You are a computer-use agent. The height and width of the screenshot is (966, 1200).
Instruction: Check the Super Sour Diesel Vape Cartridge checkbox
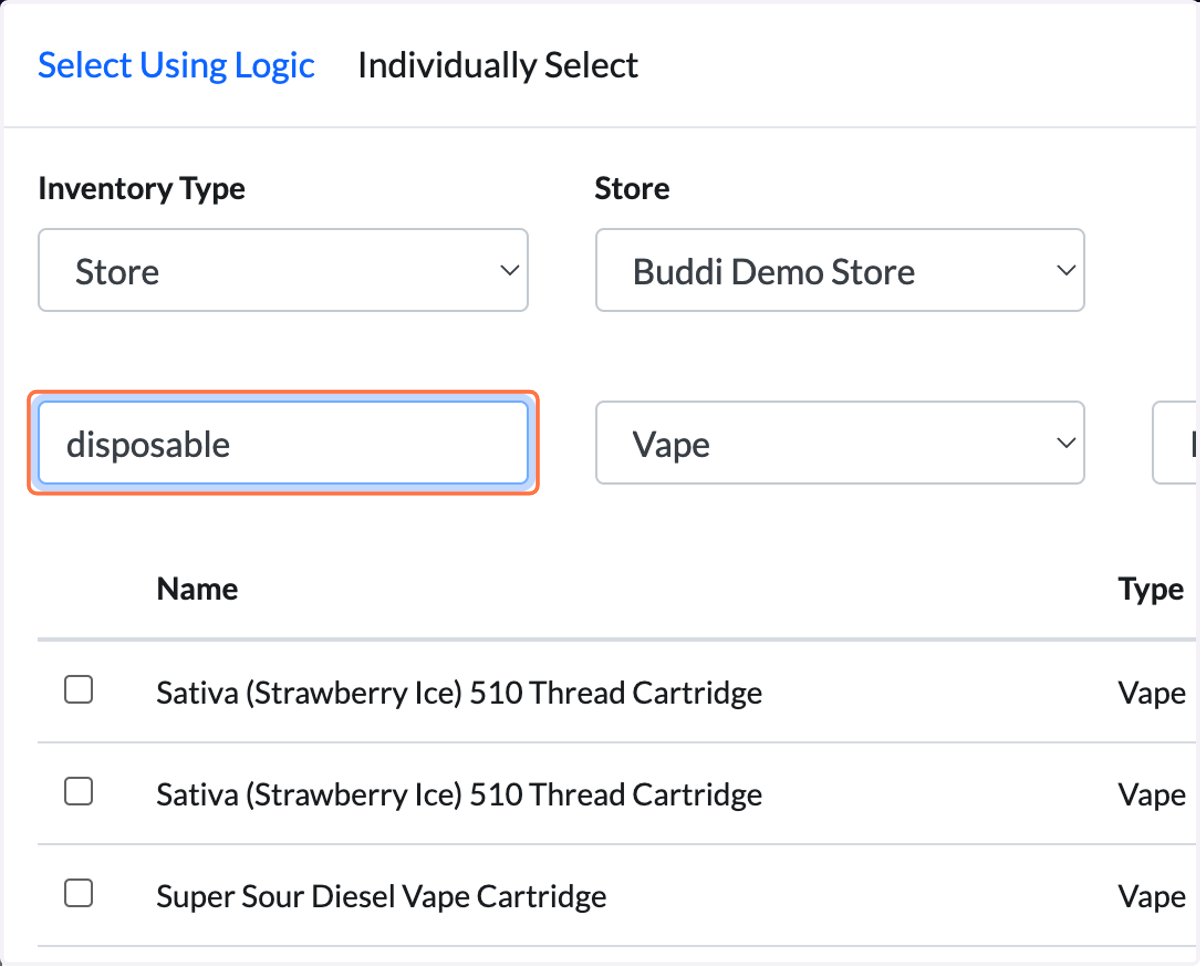[x=79, y=893]
